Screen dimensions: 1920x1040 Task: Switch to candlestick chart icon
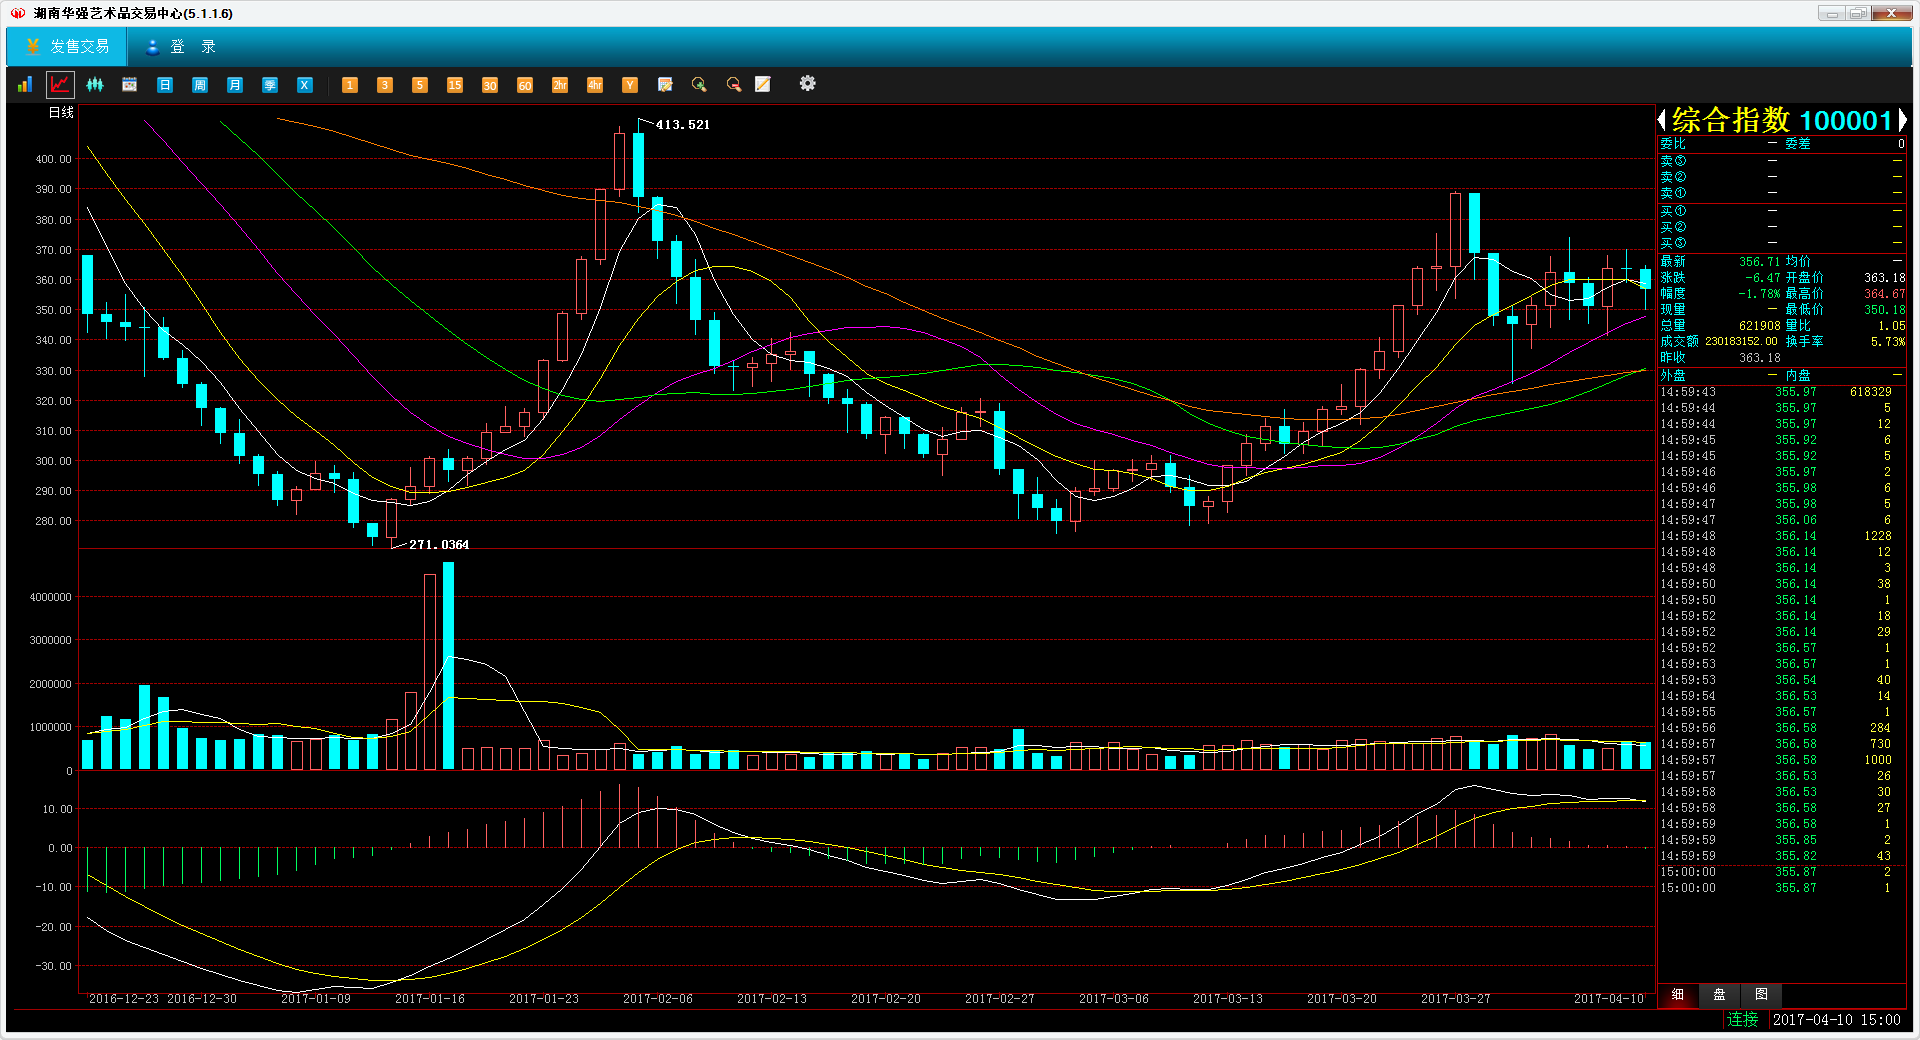[95, 85]
